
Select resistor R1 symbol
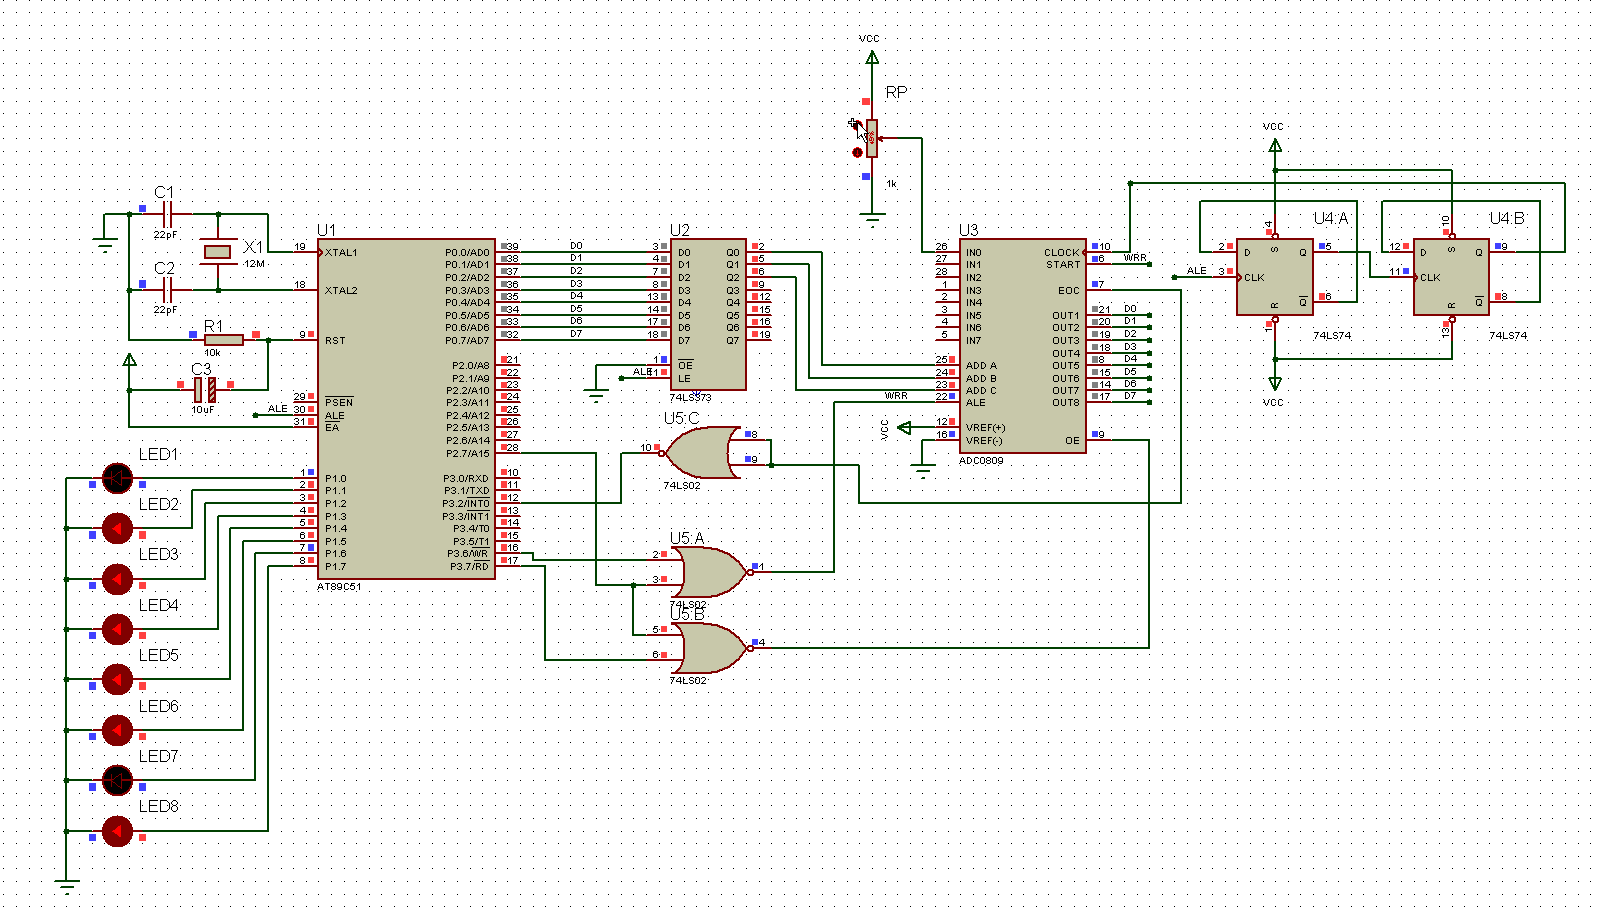coord(223,340)
